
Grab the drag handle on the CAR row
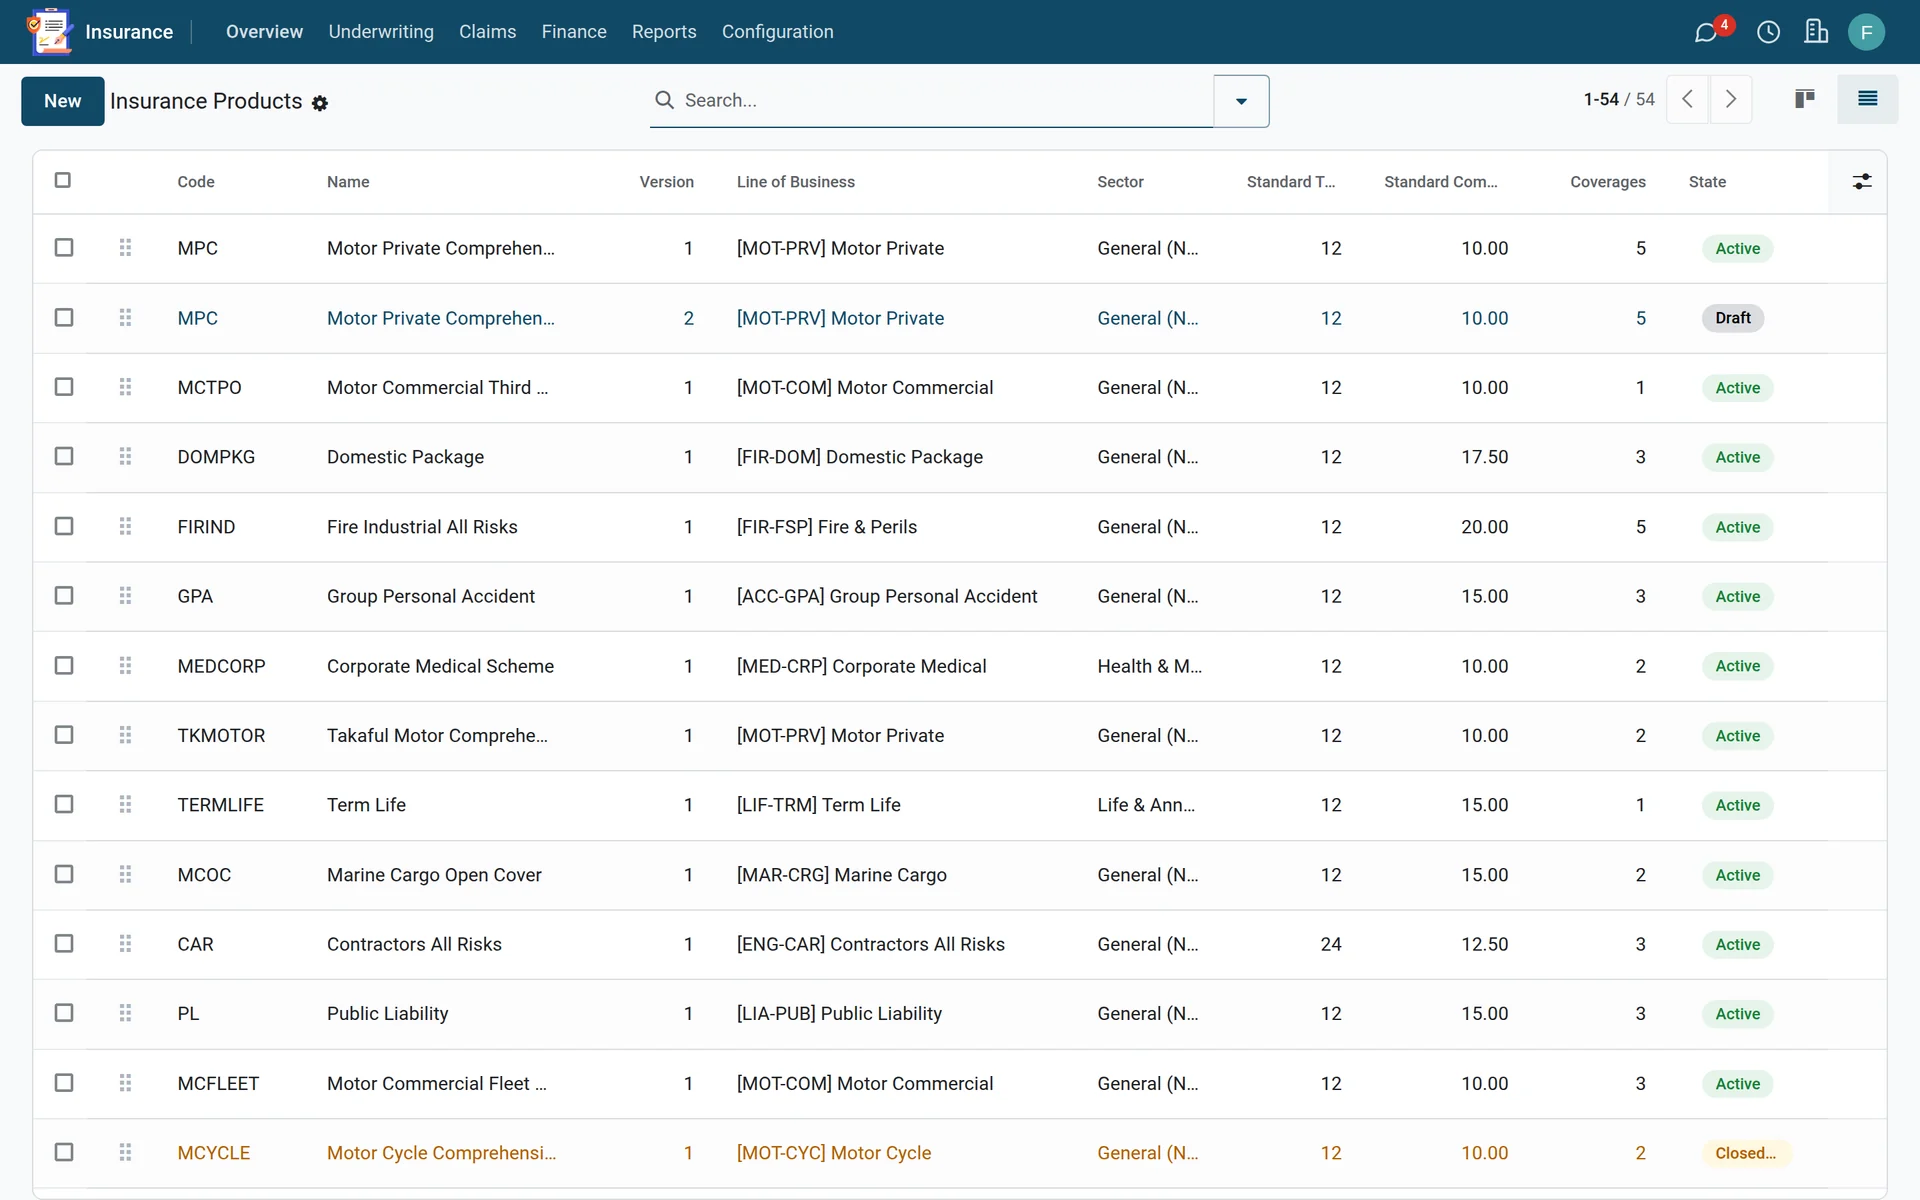[x=125, y=944]
